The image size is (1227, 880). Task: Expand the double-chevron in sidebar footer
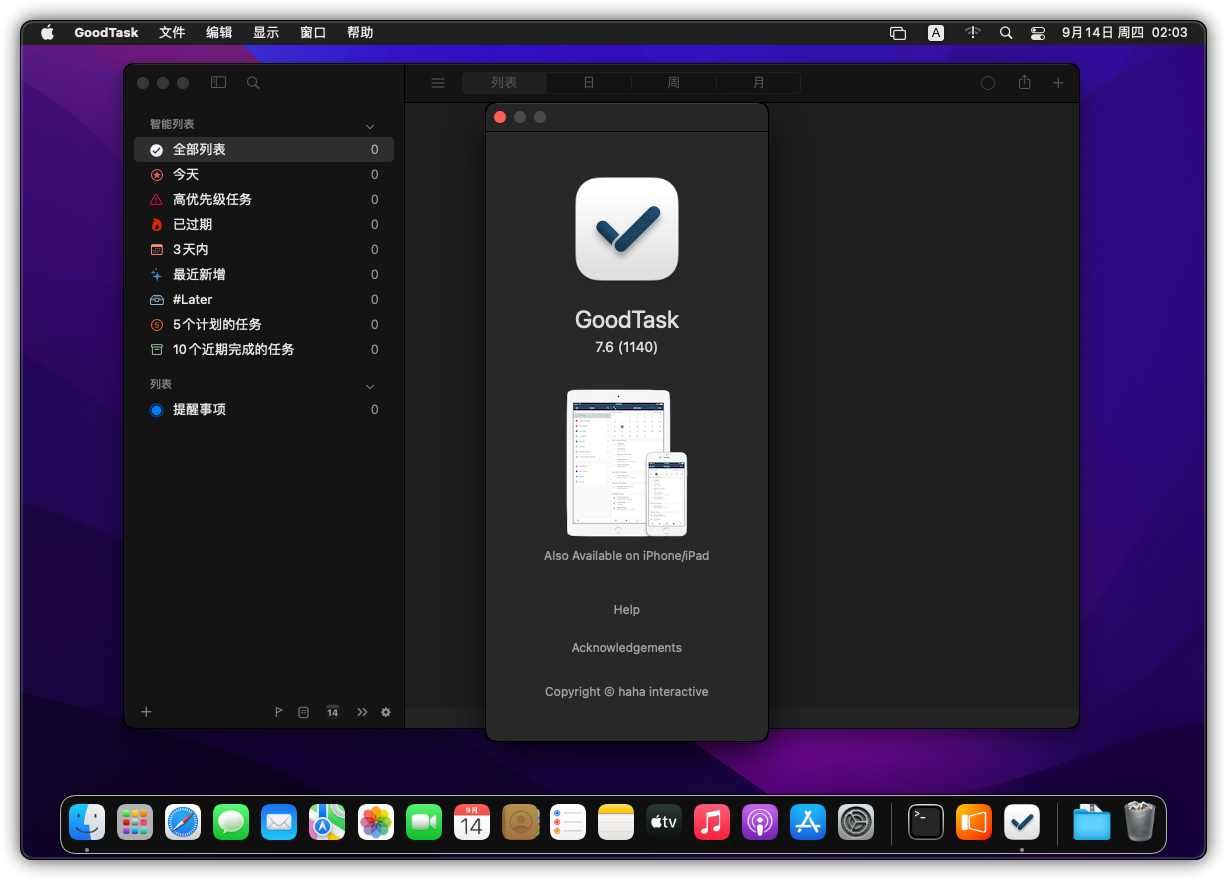[362, 712]
